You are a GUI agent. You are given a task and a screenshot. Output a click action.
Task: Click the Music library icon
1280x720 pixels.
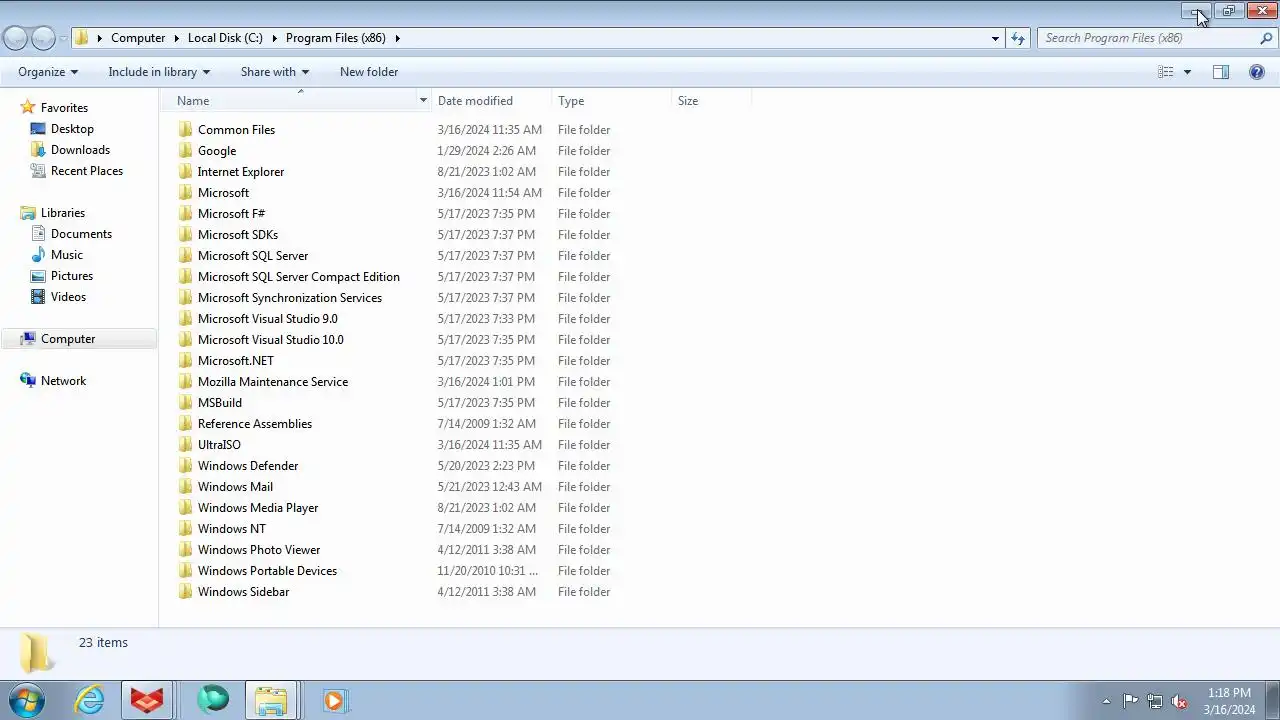point(38,255)
